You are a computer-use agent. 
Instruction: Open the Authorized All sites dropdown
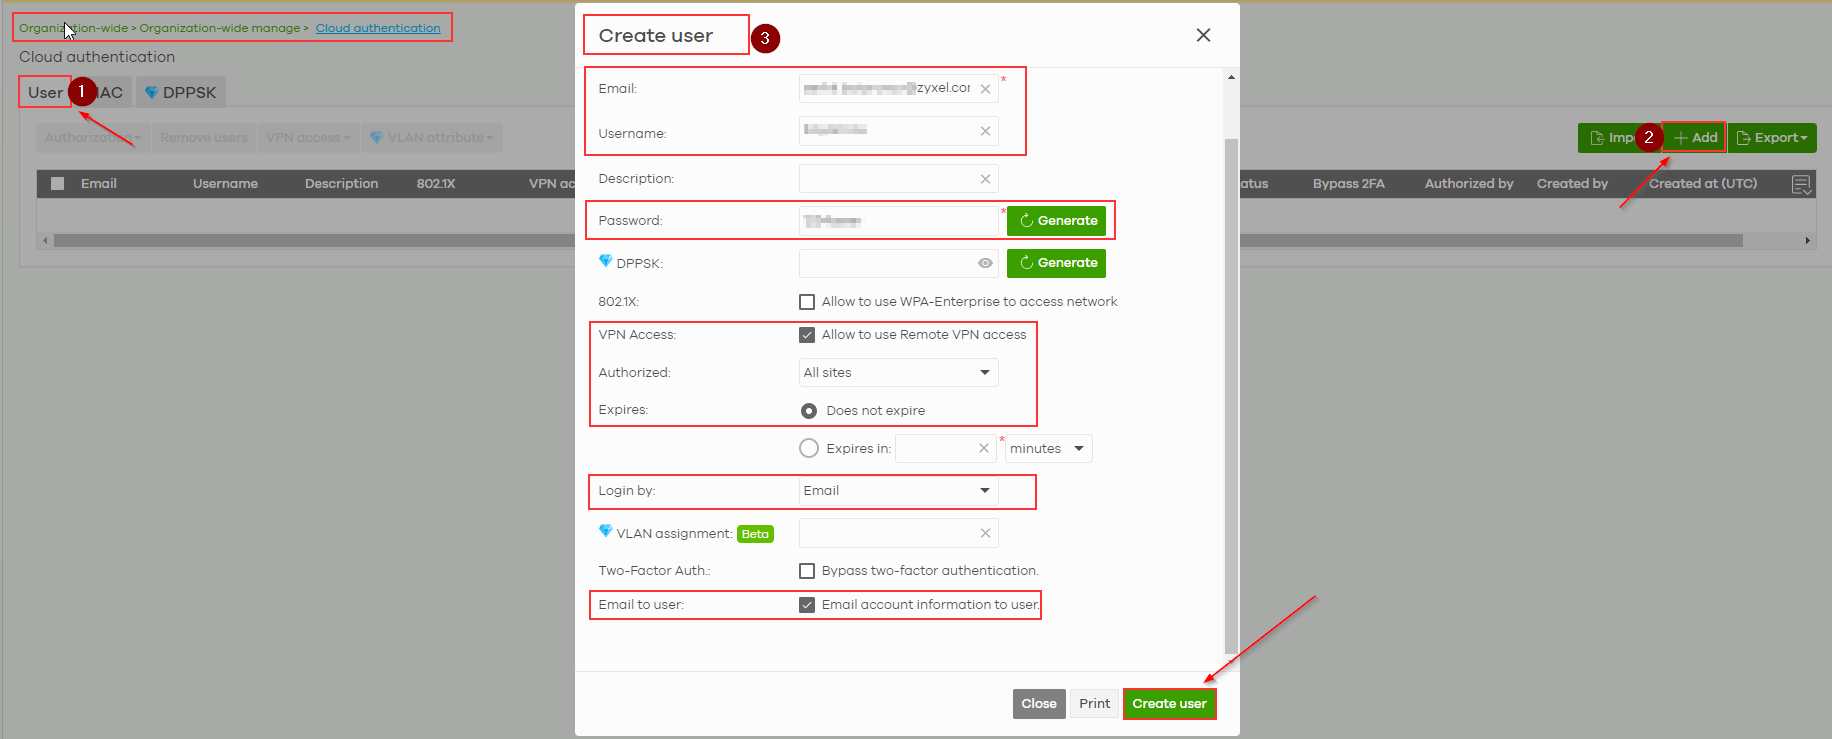897,373
